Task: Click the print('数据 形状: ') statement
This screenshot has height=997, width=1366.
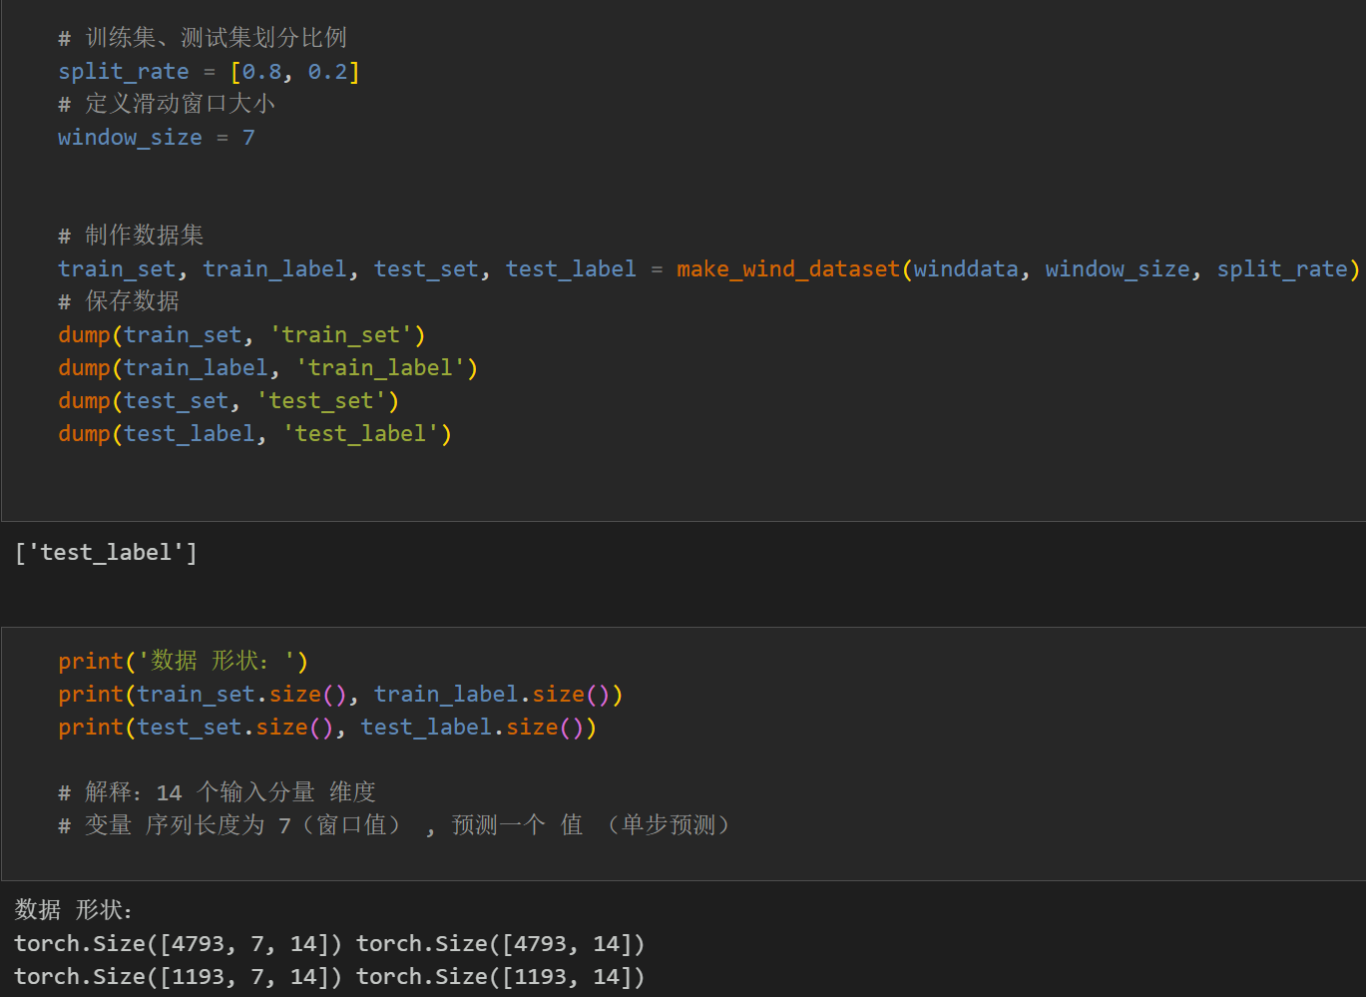Action: 183,662
